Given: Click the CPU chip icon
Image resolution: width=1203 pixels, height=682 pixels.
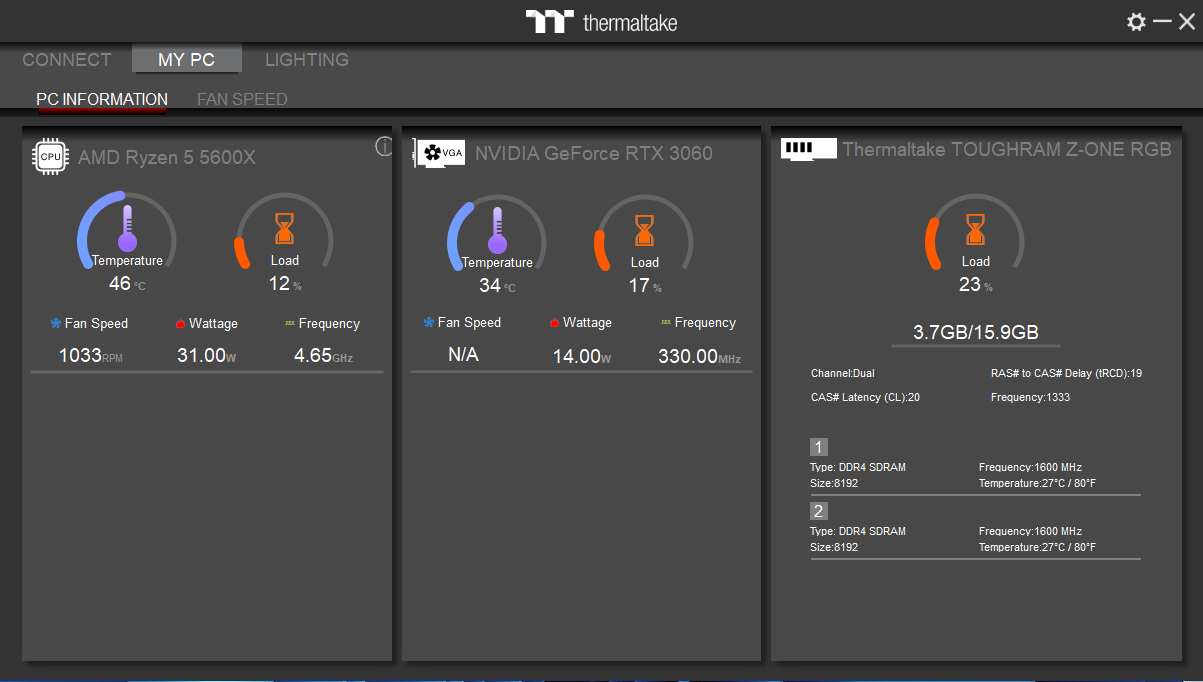Looking at the screenshot, I should [x=50, y=157].
